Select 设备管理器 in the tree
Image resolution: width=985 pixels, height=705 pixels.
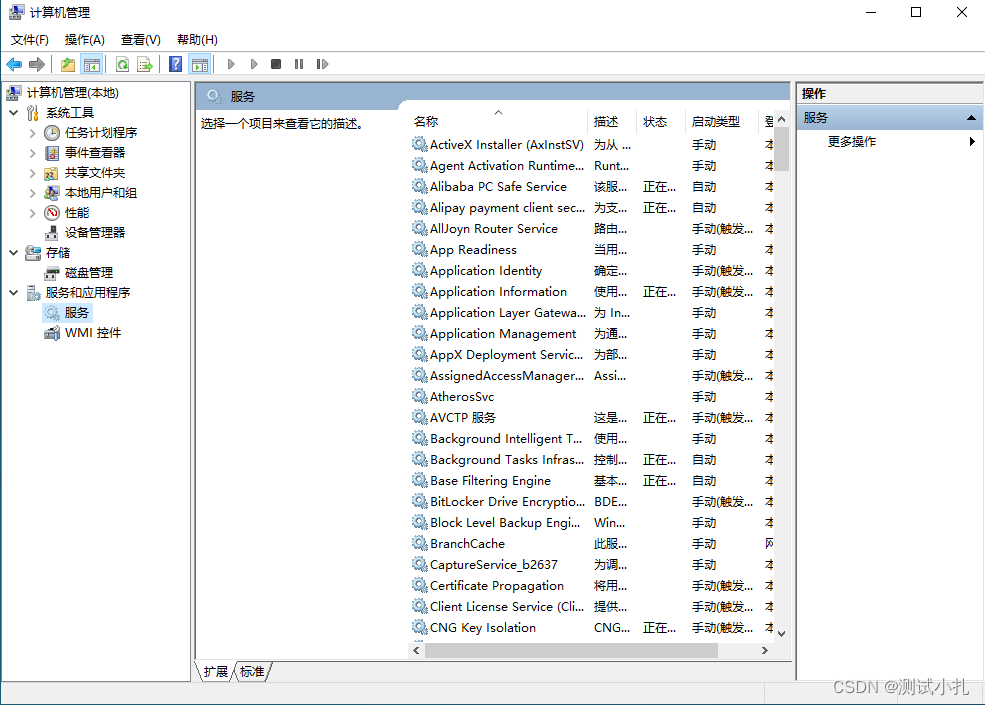(95, 232)
